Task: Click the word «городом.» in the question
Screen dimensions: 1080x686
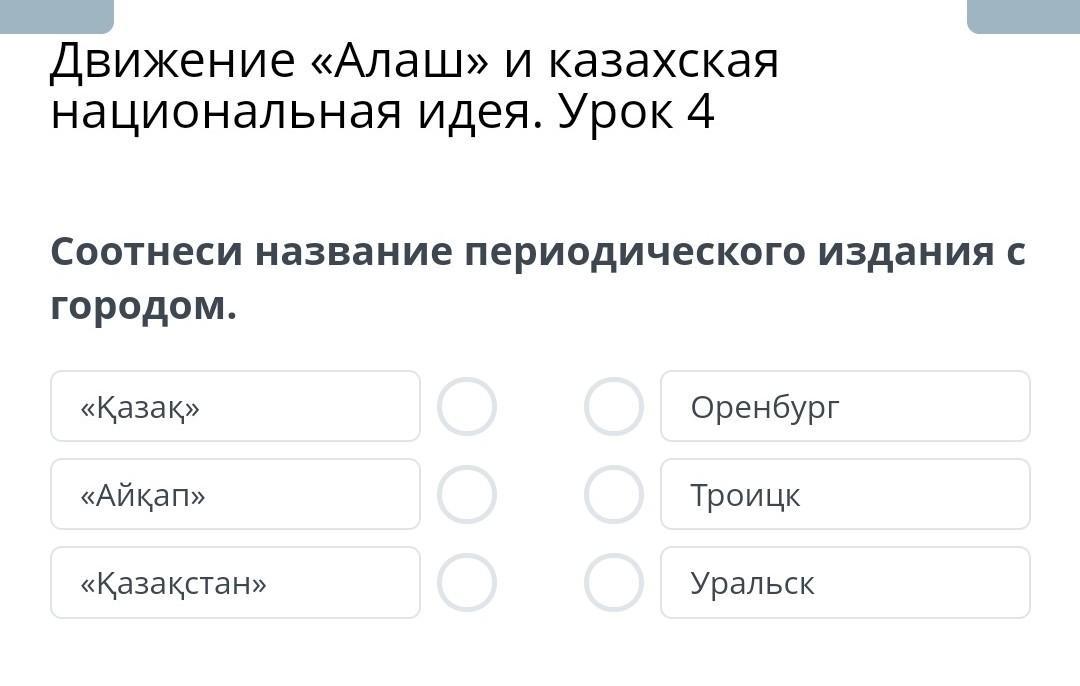Action: point(143,306)
